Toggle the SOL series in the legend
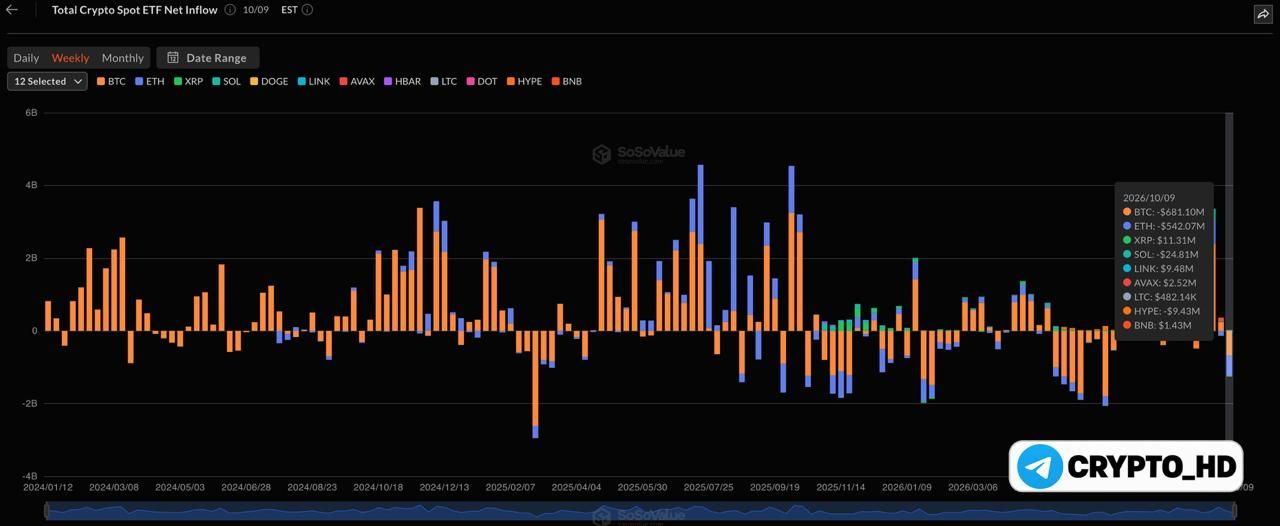 click(226, 81)
